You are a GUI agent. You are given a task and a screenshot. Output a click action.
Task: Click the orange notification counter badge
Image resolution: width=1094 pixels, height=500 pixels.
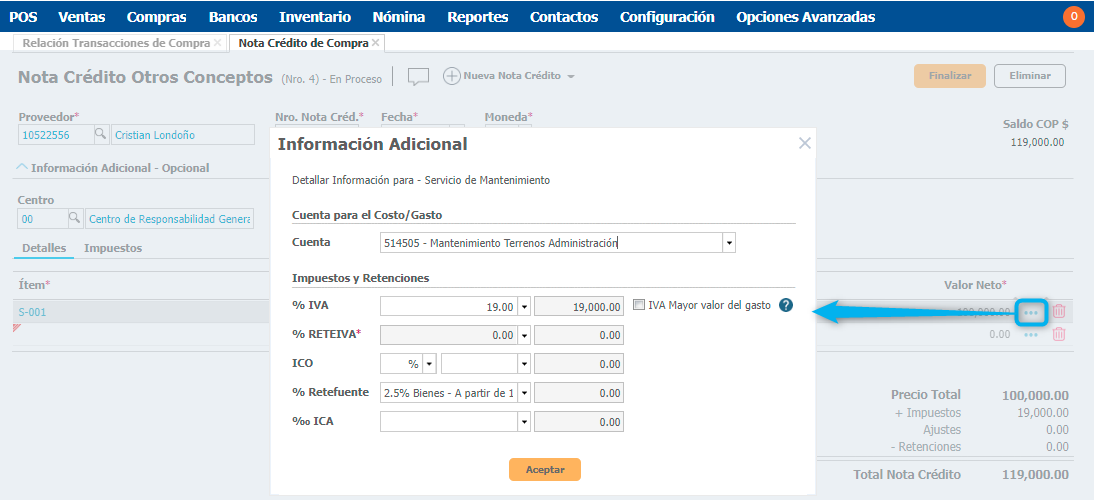pyautogui.click(x=1074, y=17)
